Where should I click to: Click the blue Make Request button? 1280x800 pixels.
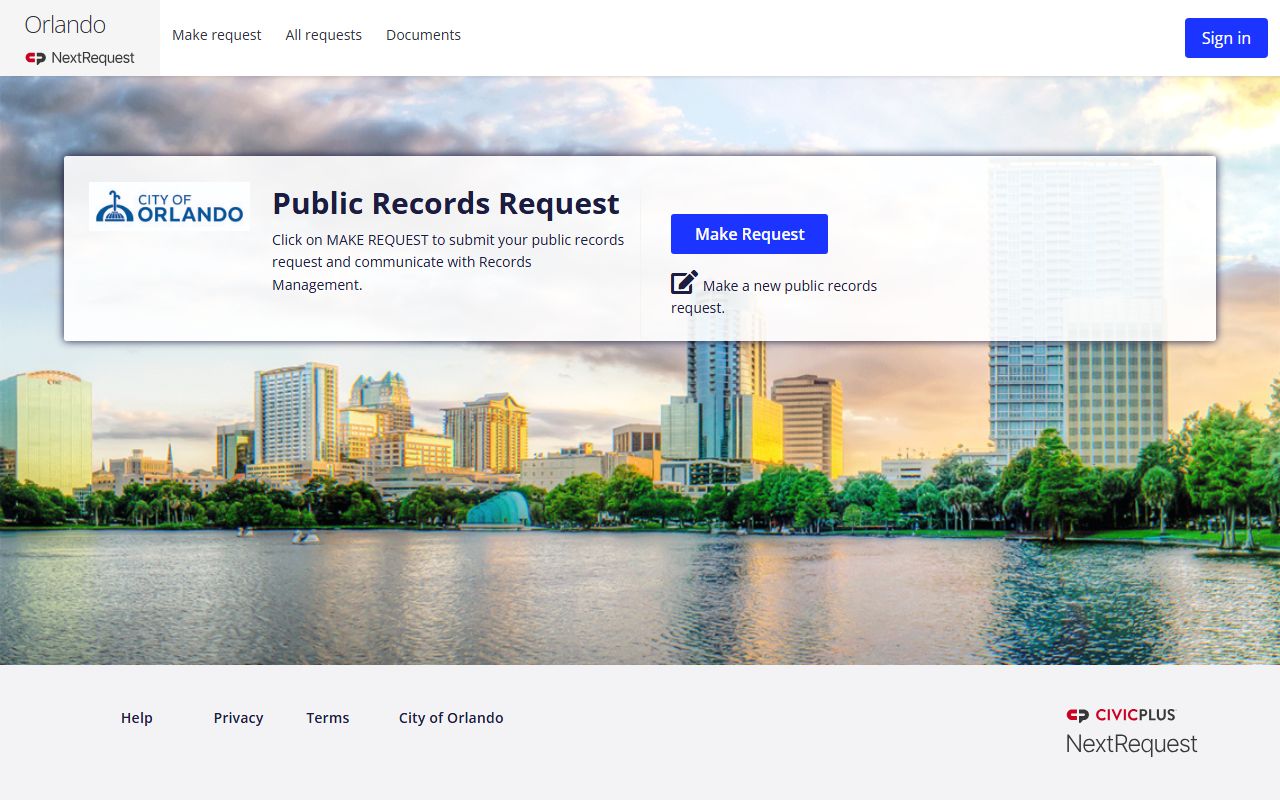(x=749, y=234)
